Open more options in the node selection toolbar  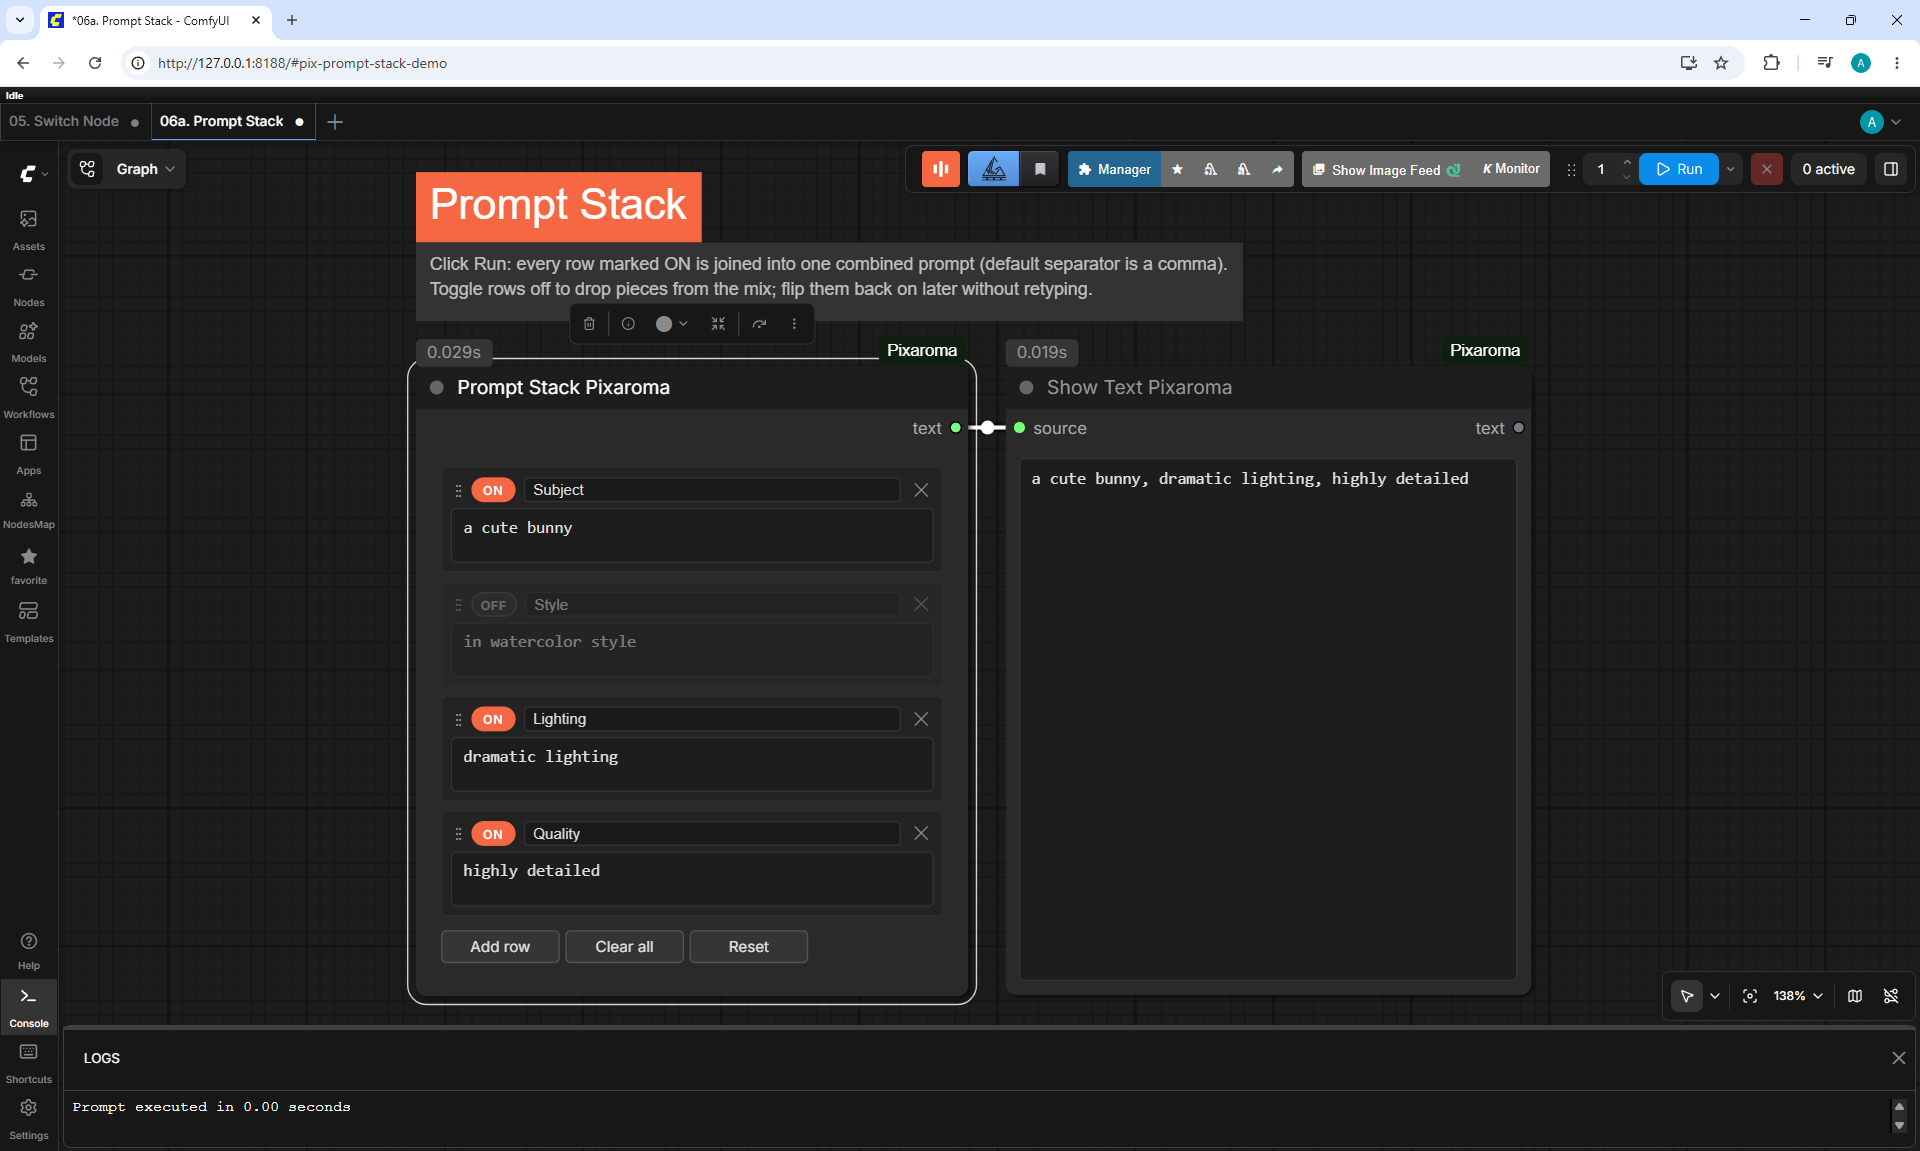tap(794, 323)
